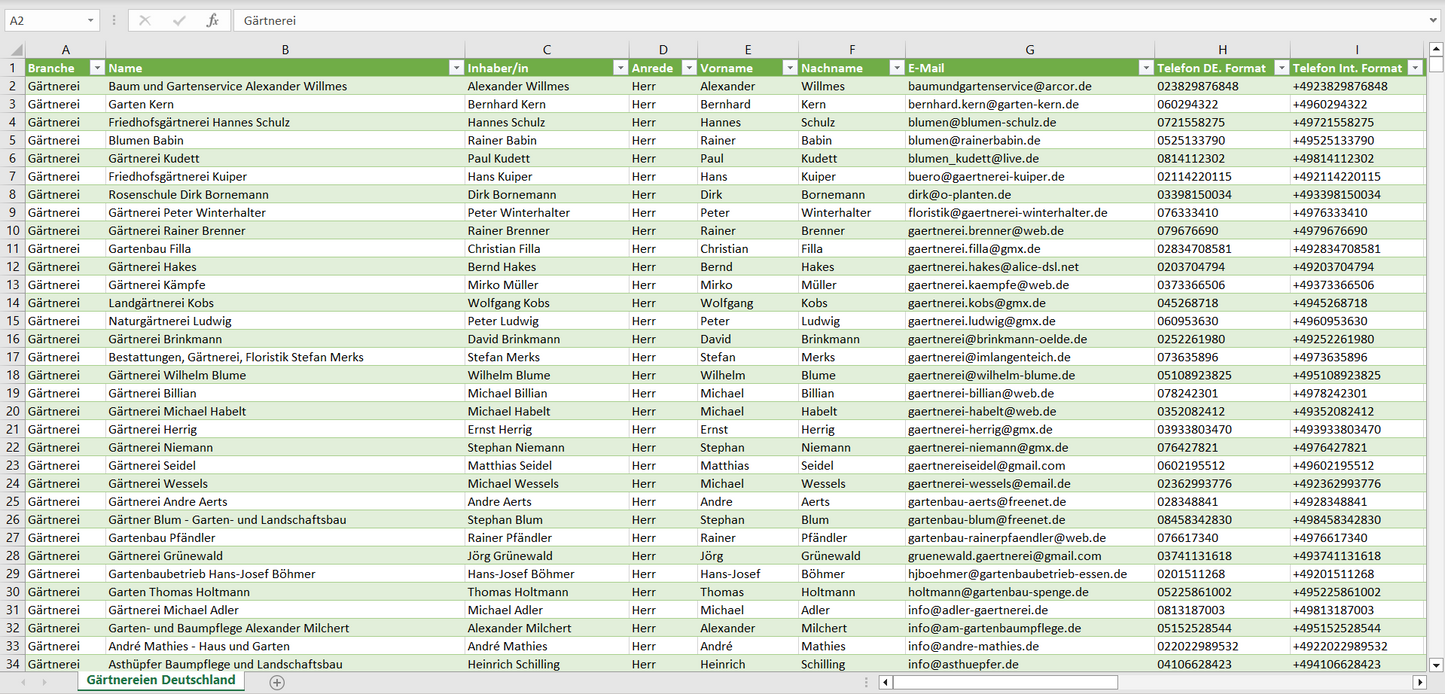Add a new sheet with the plus button

pos(277,682)
